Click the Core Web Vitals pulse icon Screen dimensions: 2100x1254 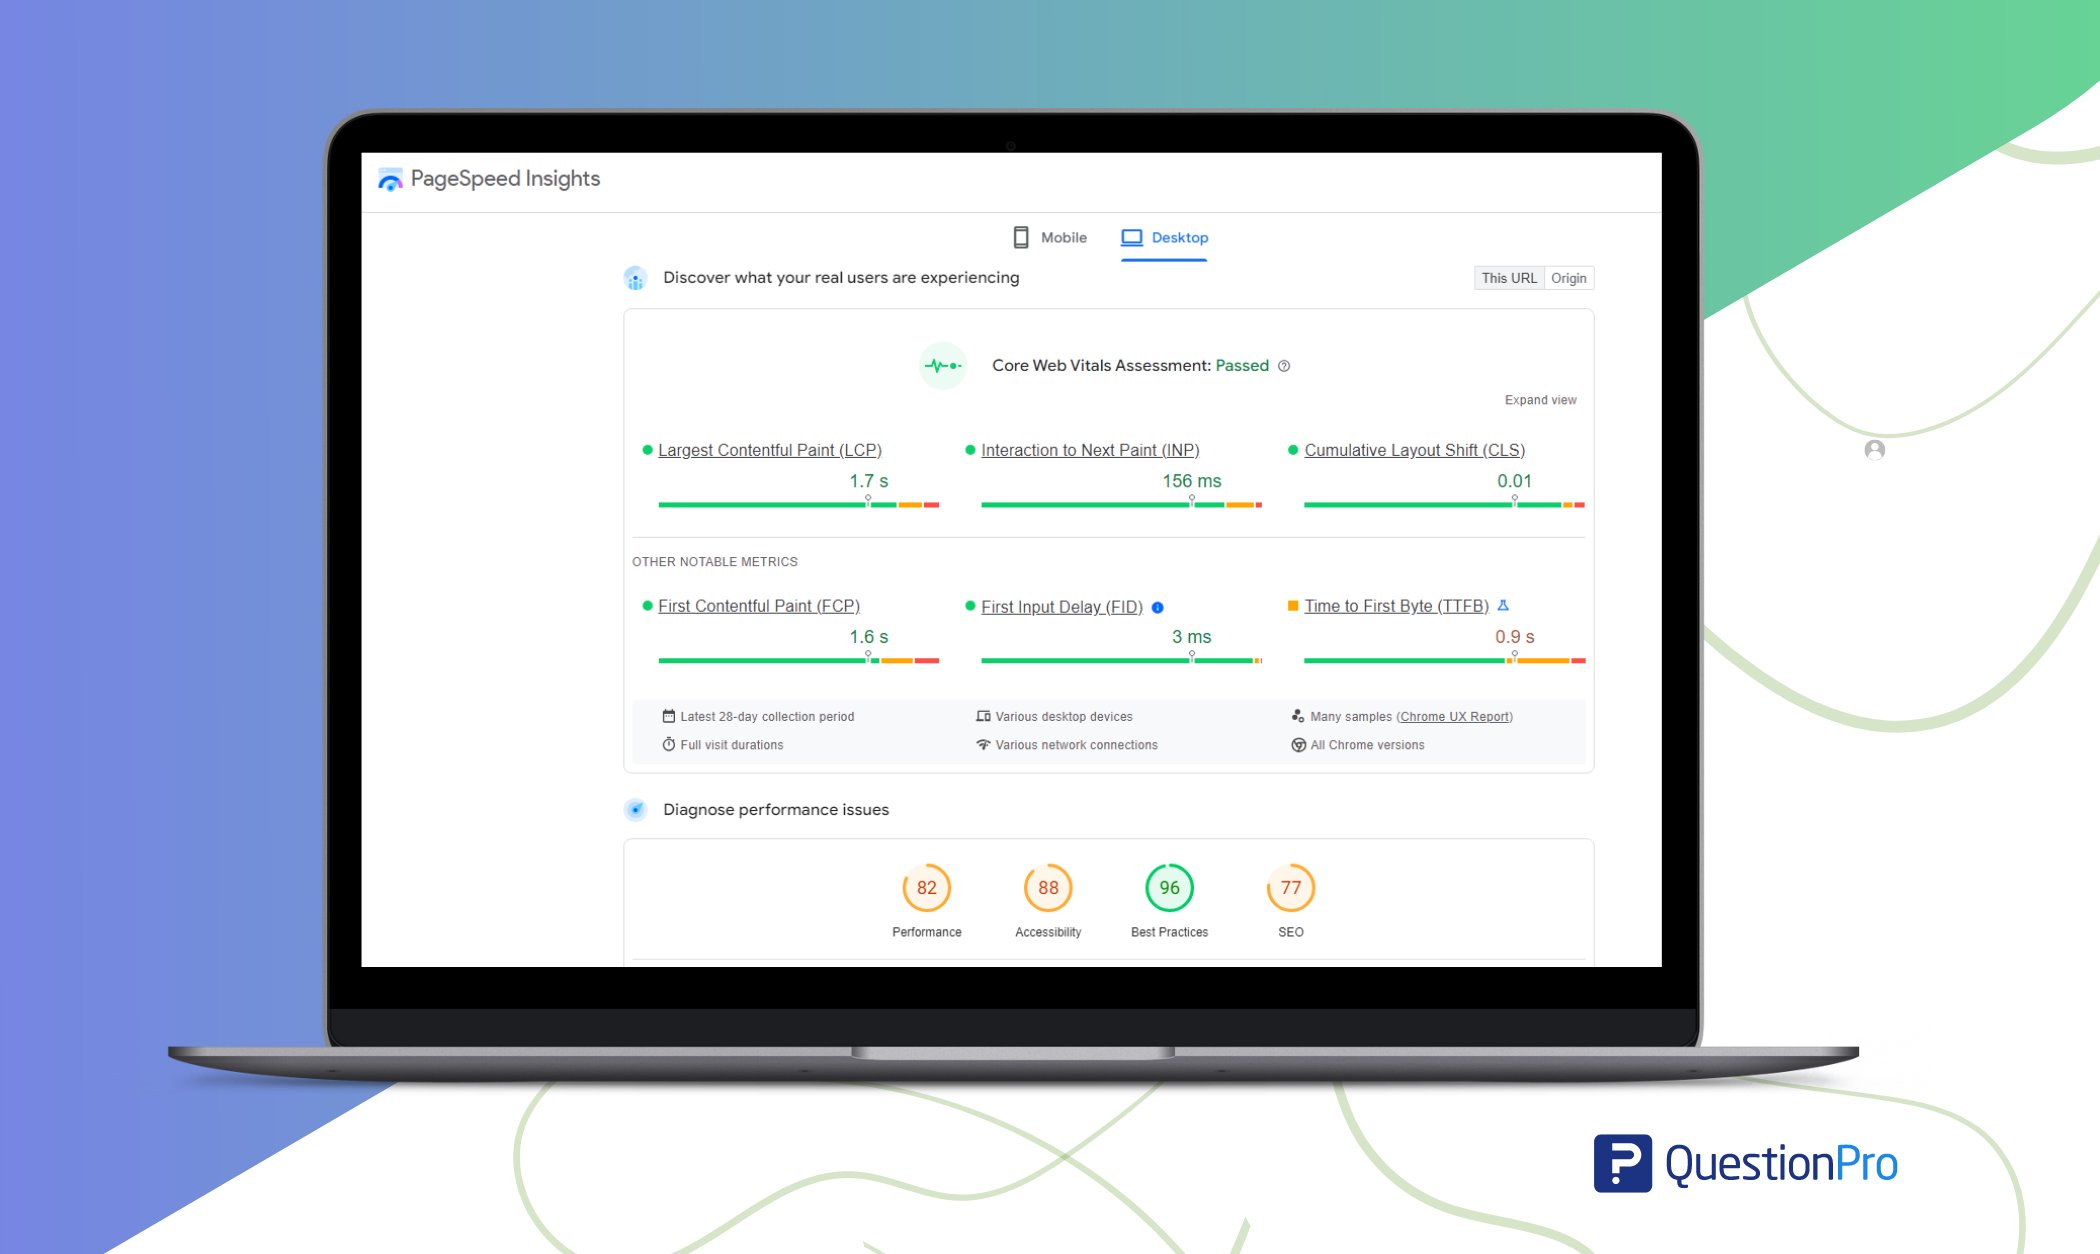942,365
